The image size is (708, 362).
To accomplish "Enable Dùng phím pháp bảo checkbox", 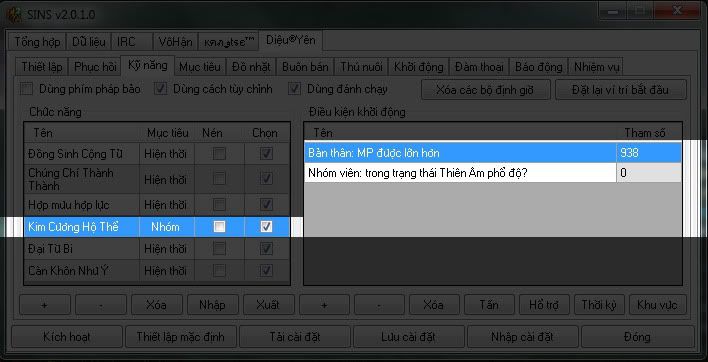I will (27, 89).
